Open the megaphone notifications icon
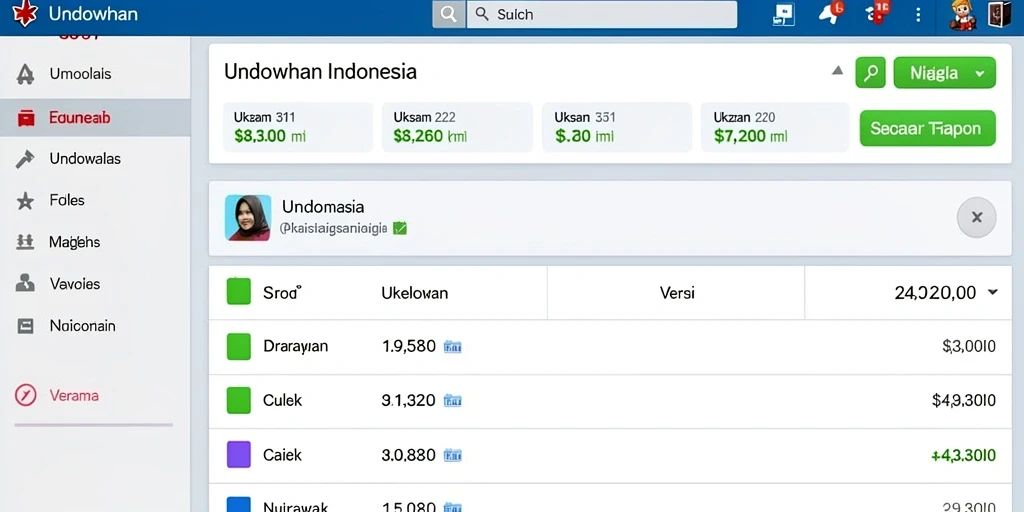The image size is (1024, 512). (830, 13)
